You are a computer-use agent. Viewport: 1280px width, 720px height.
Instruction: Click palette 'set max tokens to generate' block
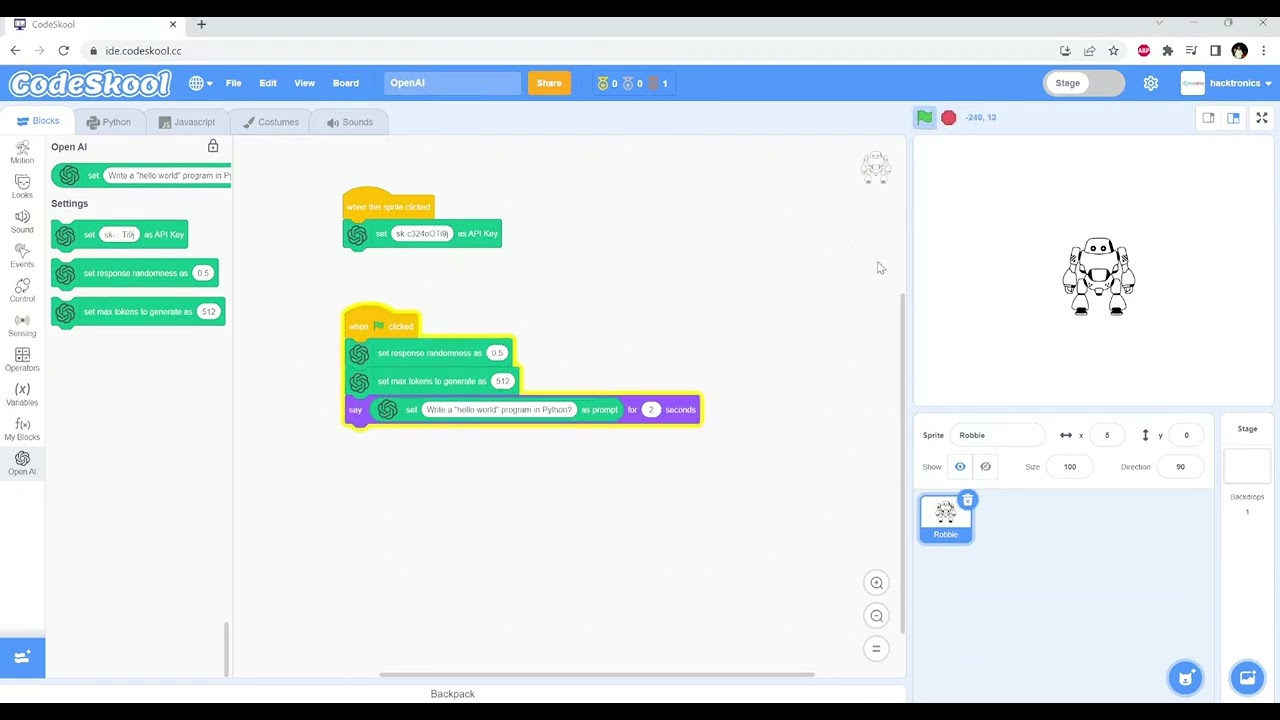pos(138,312)
